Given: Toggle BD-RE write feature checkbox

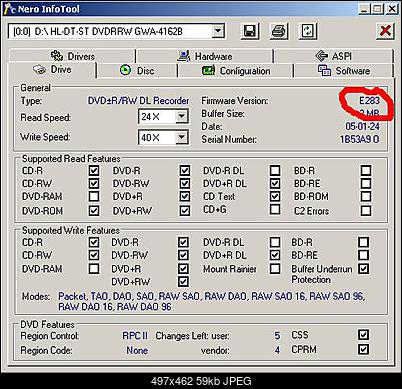Looking at the screenshot, I should (x=363, y=255).
